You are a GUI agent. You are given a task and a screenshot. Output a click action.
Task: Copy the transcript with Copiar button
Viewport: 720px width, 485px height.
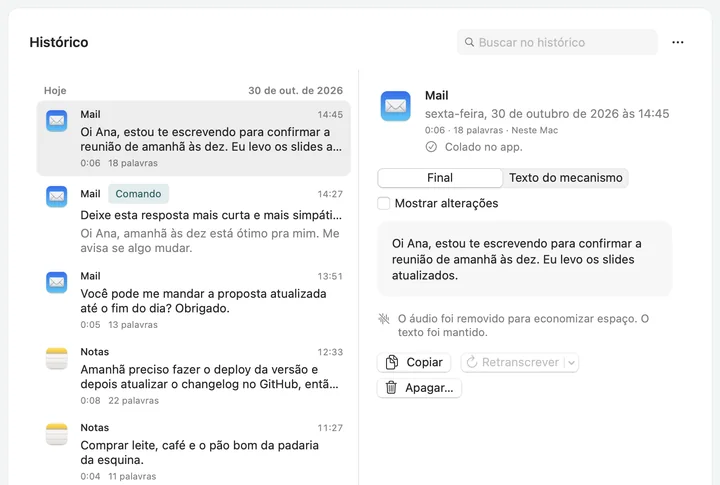click(x=414, y=362)
